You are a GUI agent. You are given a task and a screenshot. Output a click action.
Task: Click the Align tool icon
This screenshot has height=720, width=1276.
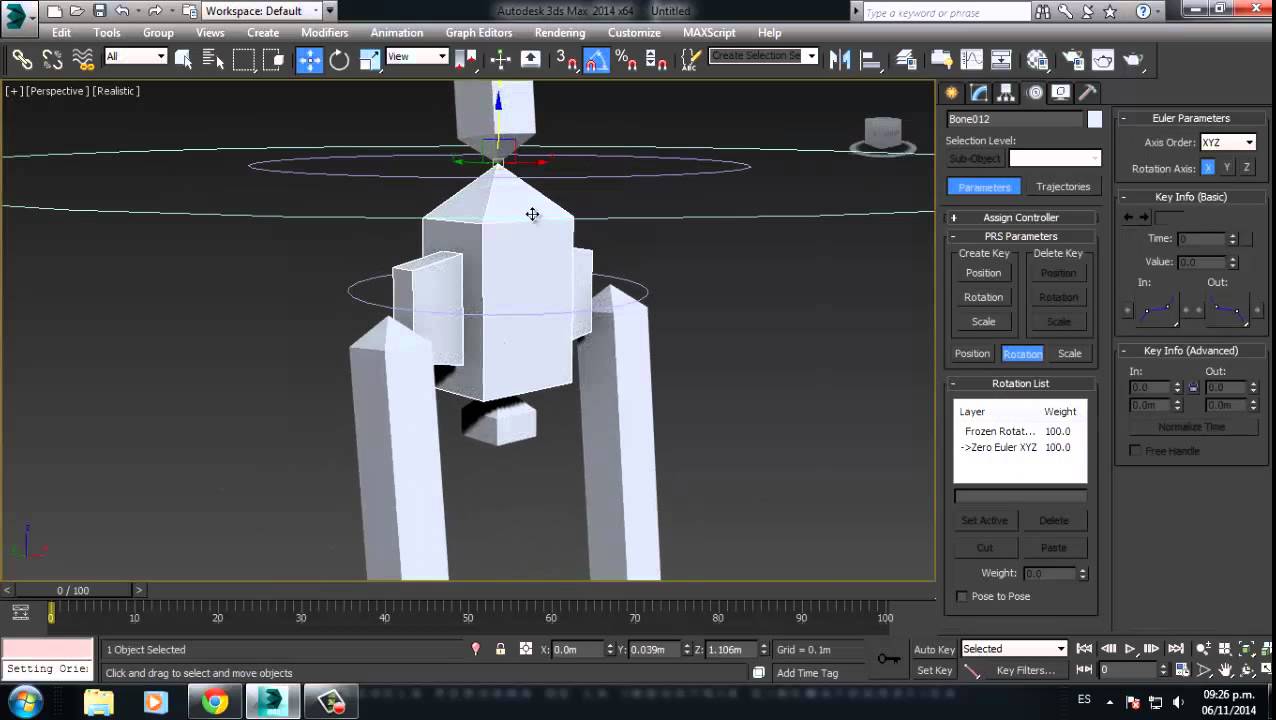click(870, 60)
